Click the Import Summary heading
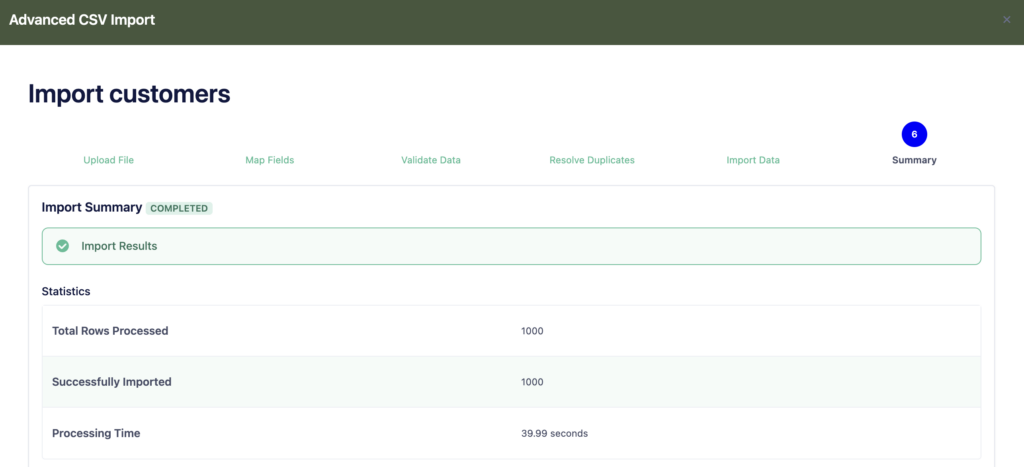Image resolution: width=1024 pixels, height=467 pixels. coord(91,208)
